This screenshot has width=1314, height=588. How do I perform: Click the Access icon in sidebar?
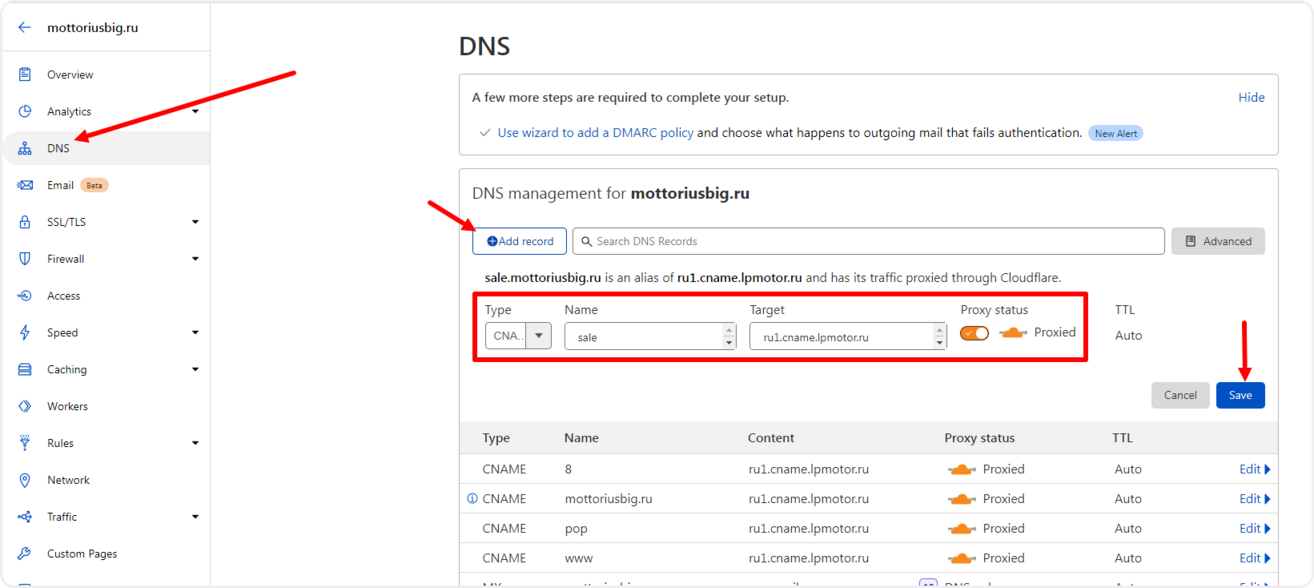[x=25, y=296]
